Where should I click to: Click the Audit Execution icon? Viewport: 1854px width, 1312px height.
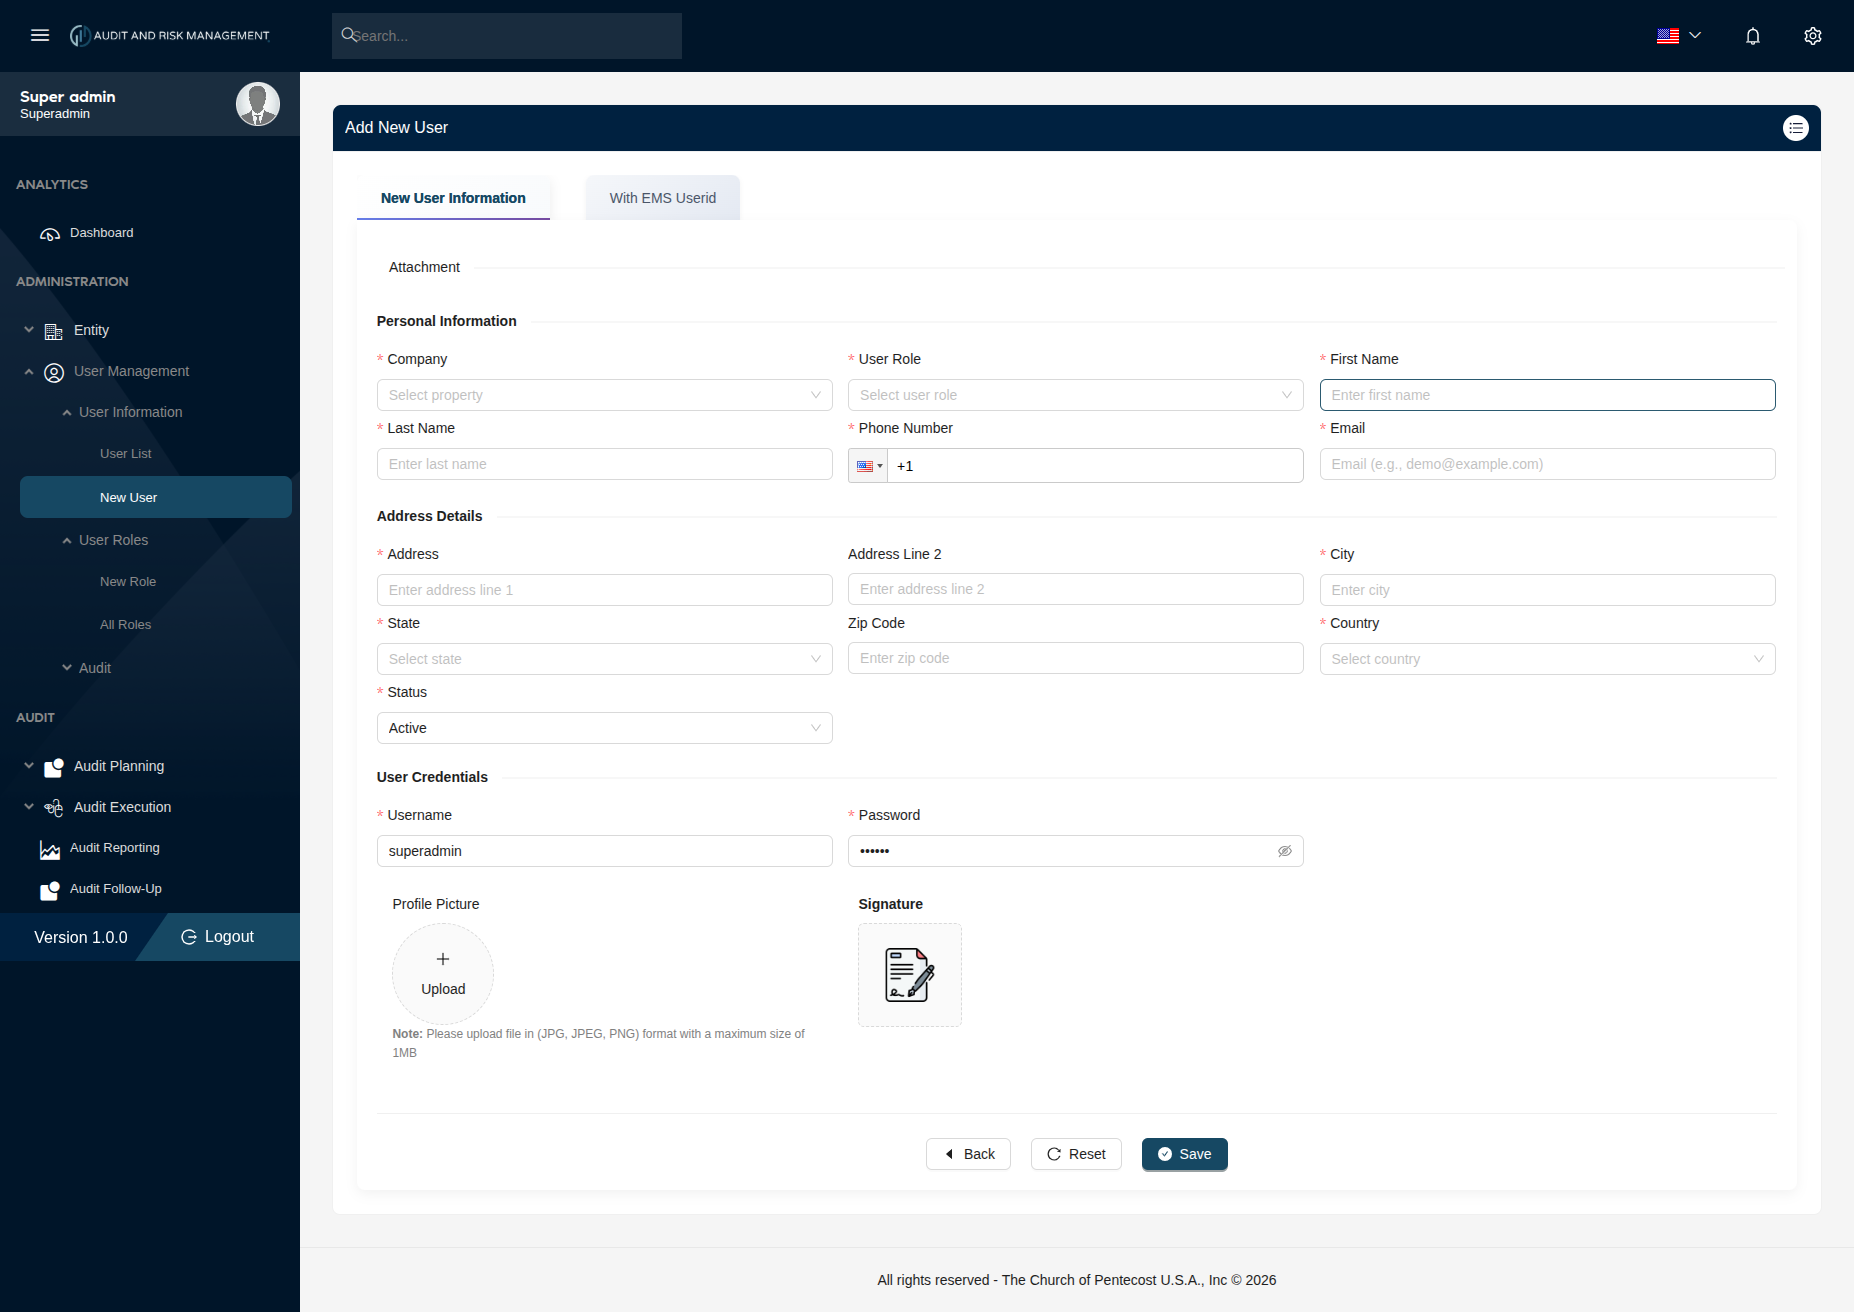(x=54, y=808)
